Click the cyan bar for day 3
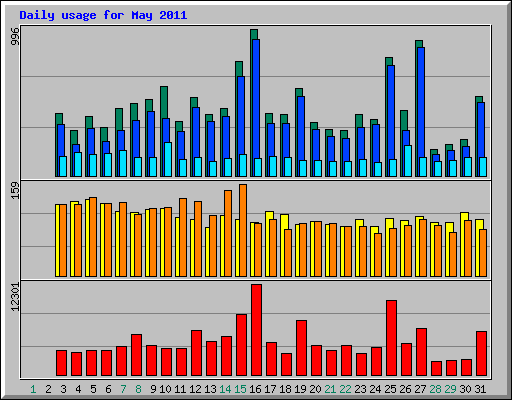 63,166
